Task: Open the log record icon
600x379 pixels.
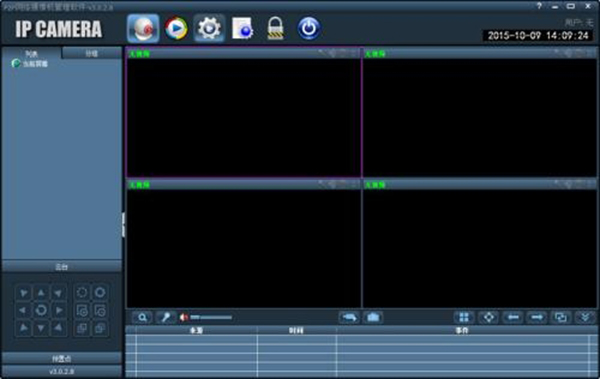Action: [x=242, y=28]
